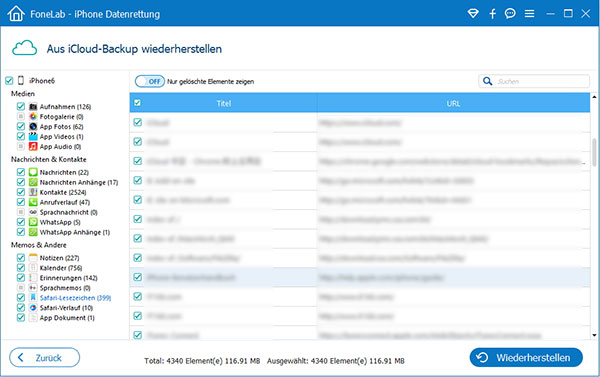The width and height of the screenshot is (600, 377).
Task: Uncheck the WhatsApp (5) checkbox
Action: point(21,222)
